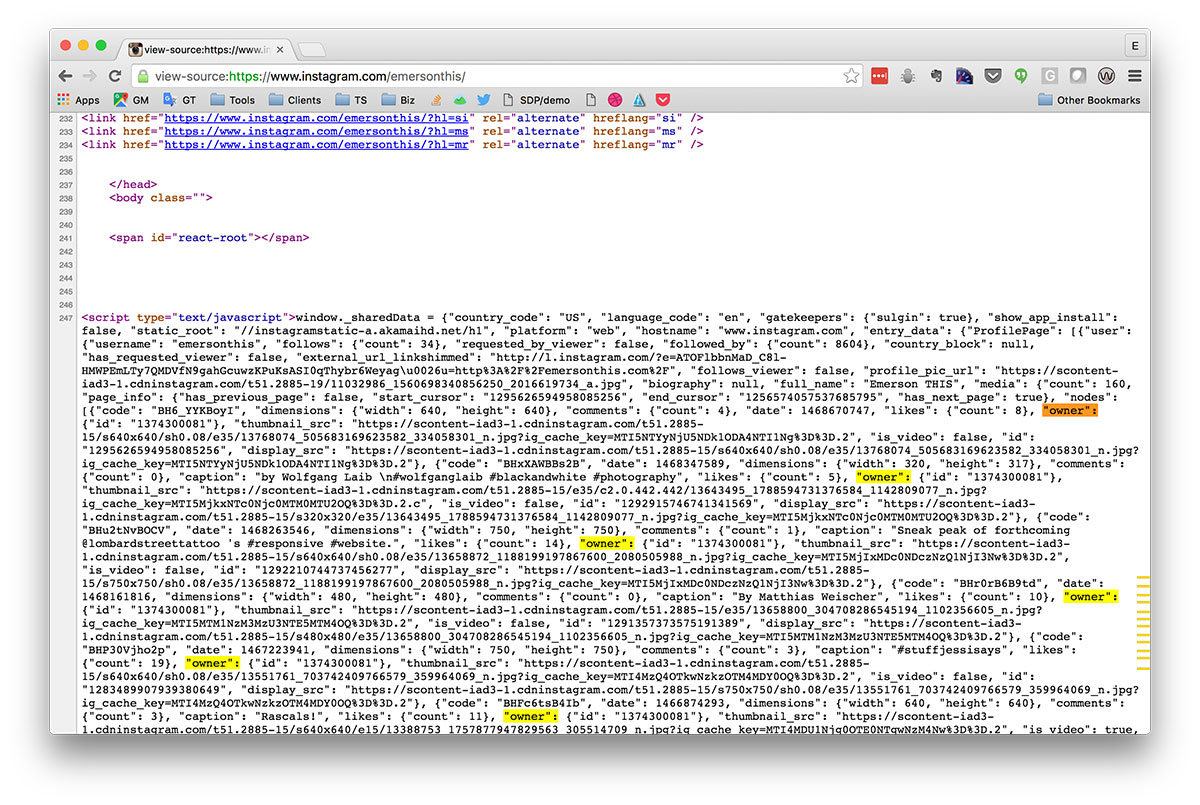The height and width of the screenshot is (805, 1200).
Task: Open the Evernote elephant extension
Action: 936,76
